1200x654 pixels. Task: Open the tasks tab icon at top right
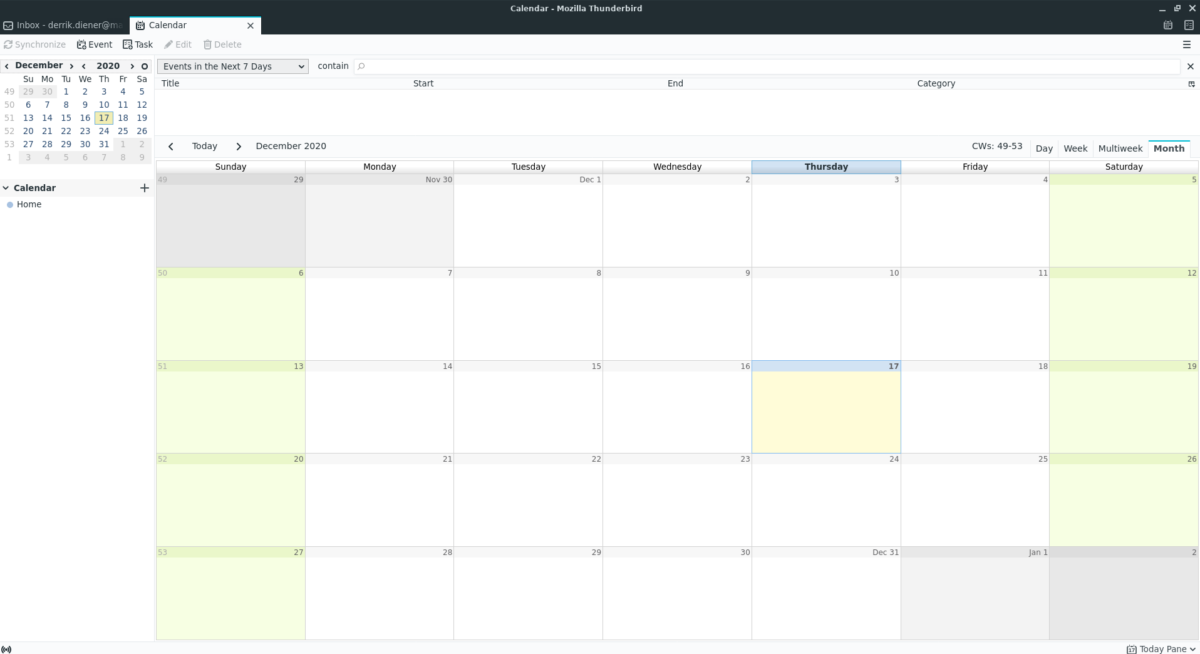pos(1189,25)
